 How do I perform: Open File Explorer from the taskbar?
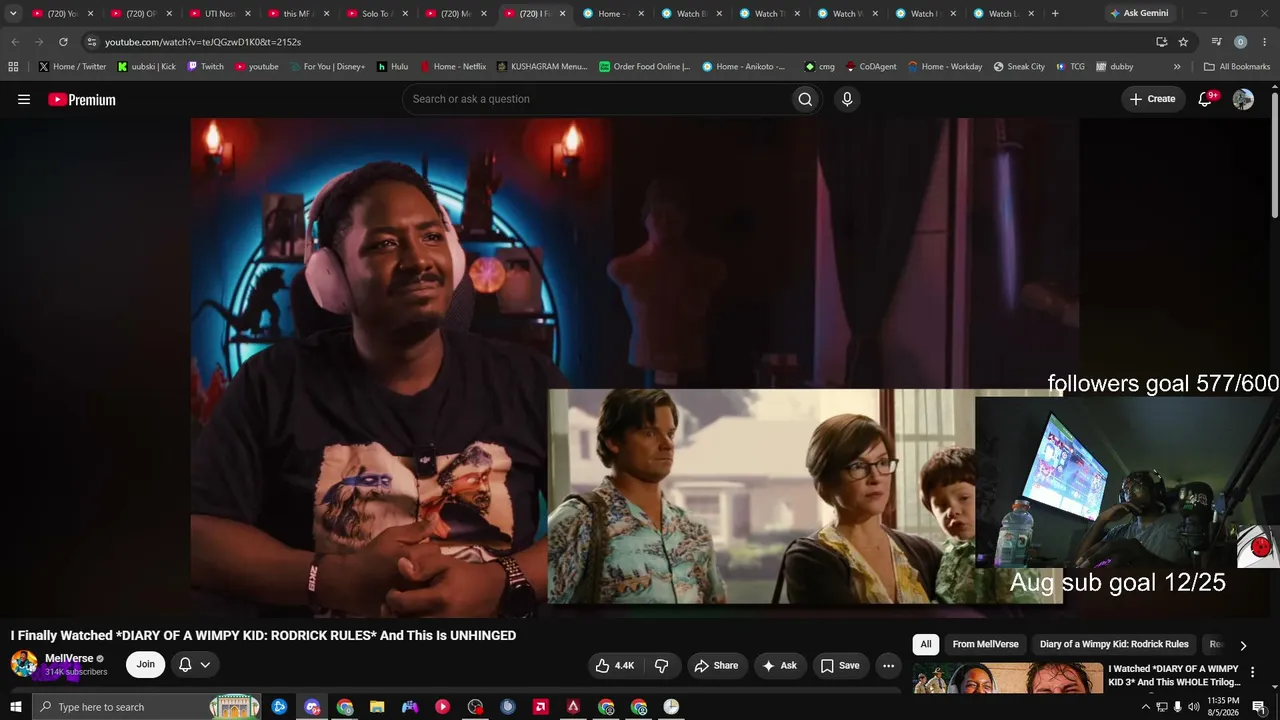377,707
